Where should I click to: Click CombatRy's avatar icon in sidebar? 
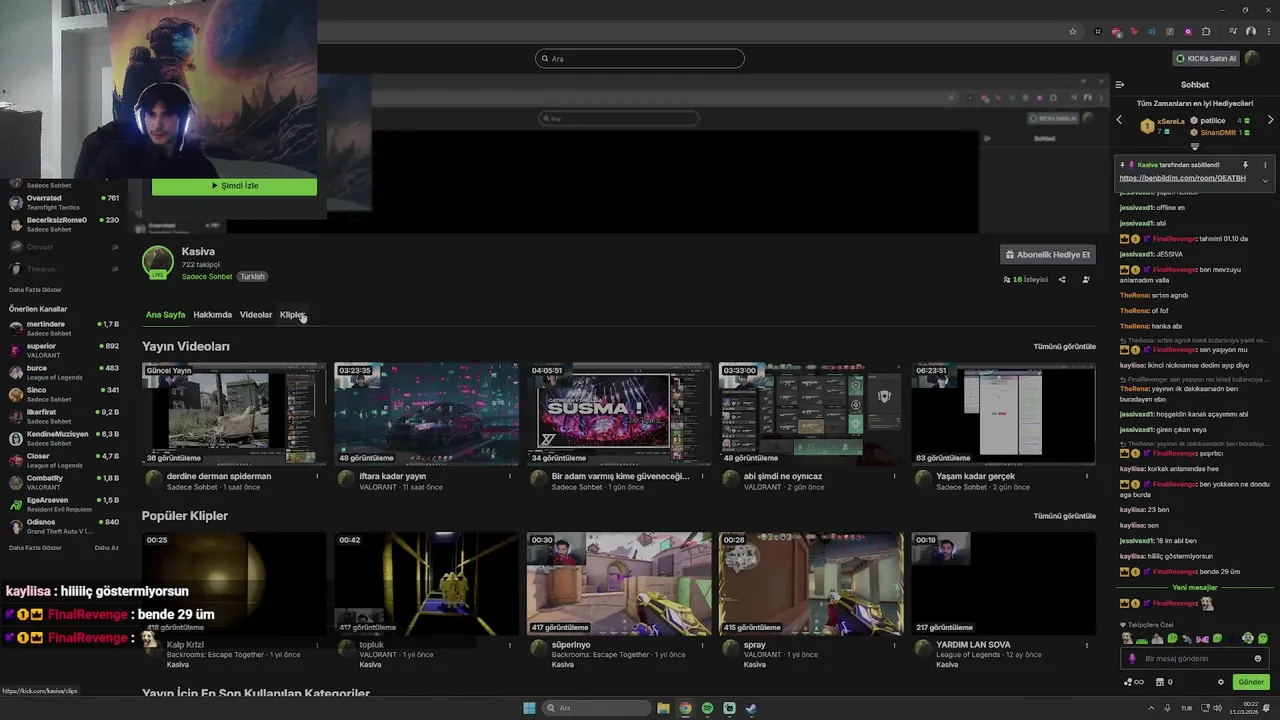coord(15,482)
